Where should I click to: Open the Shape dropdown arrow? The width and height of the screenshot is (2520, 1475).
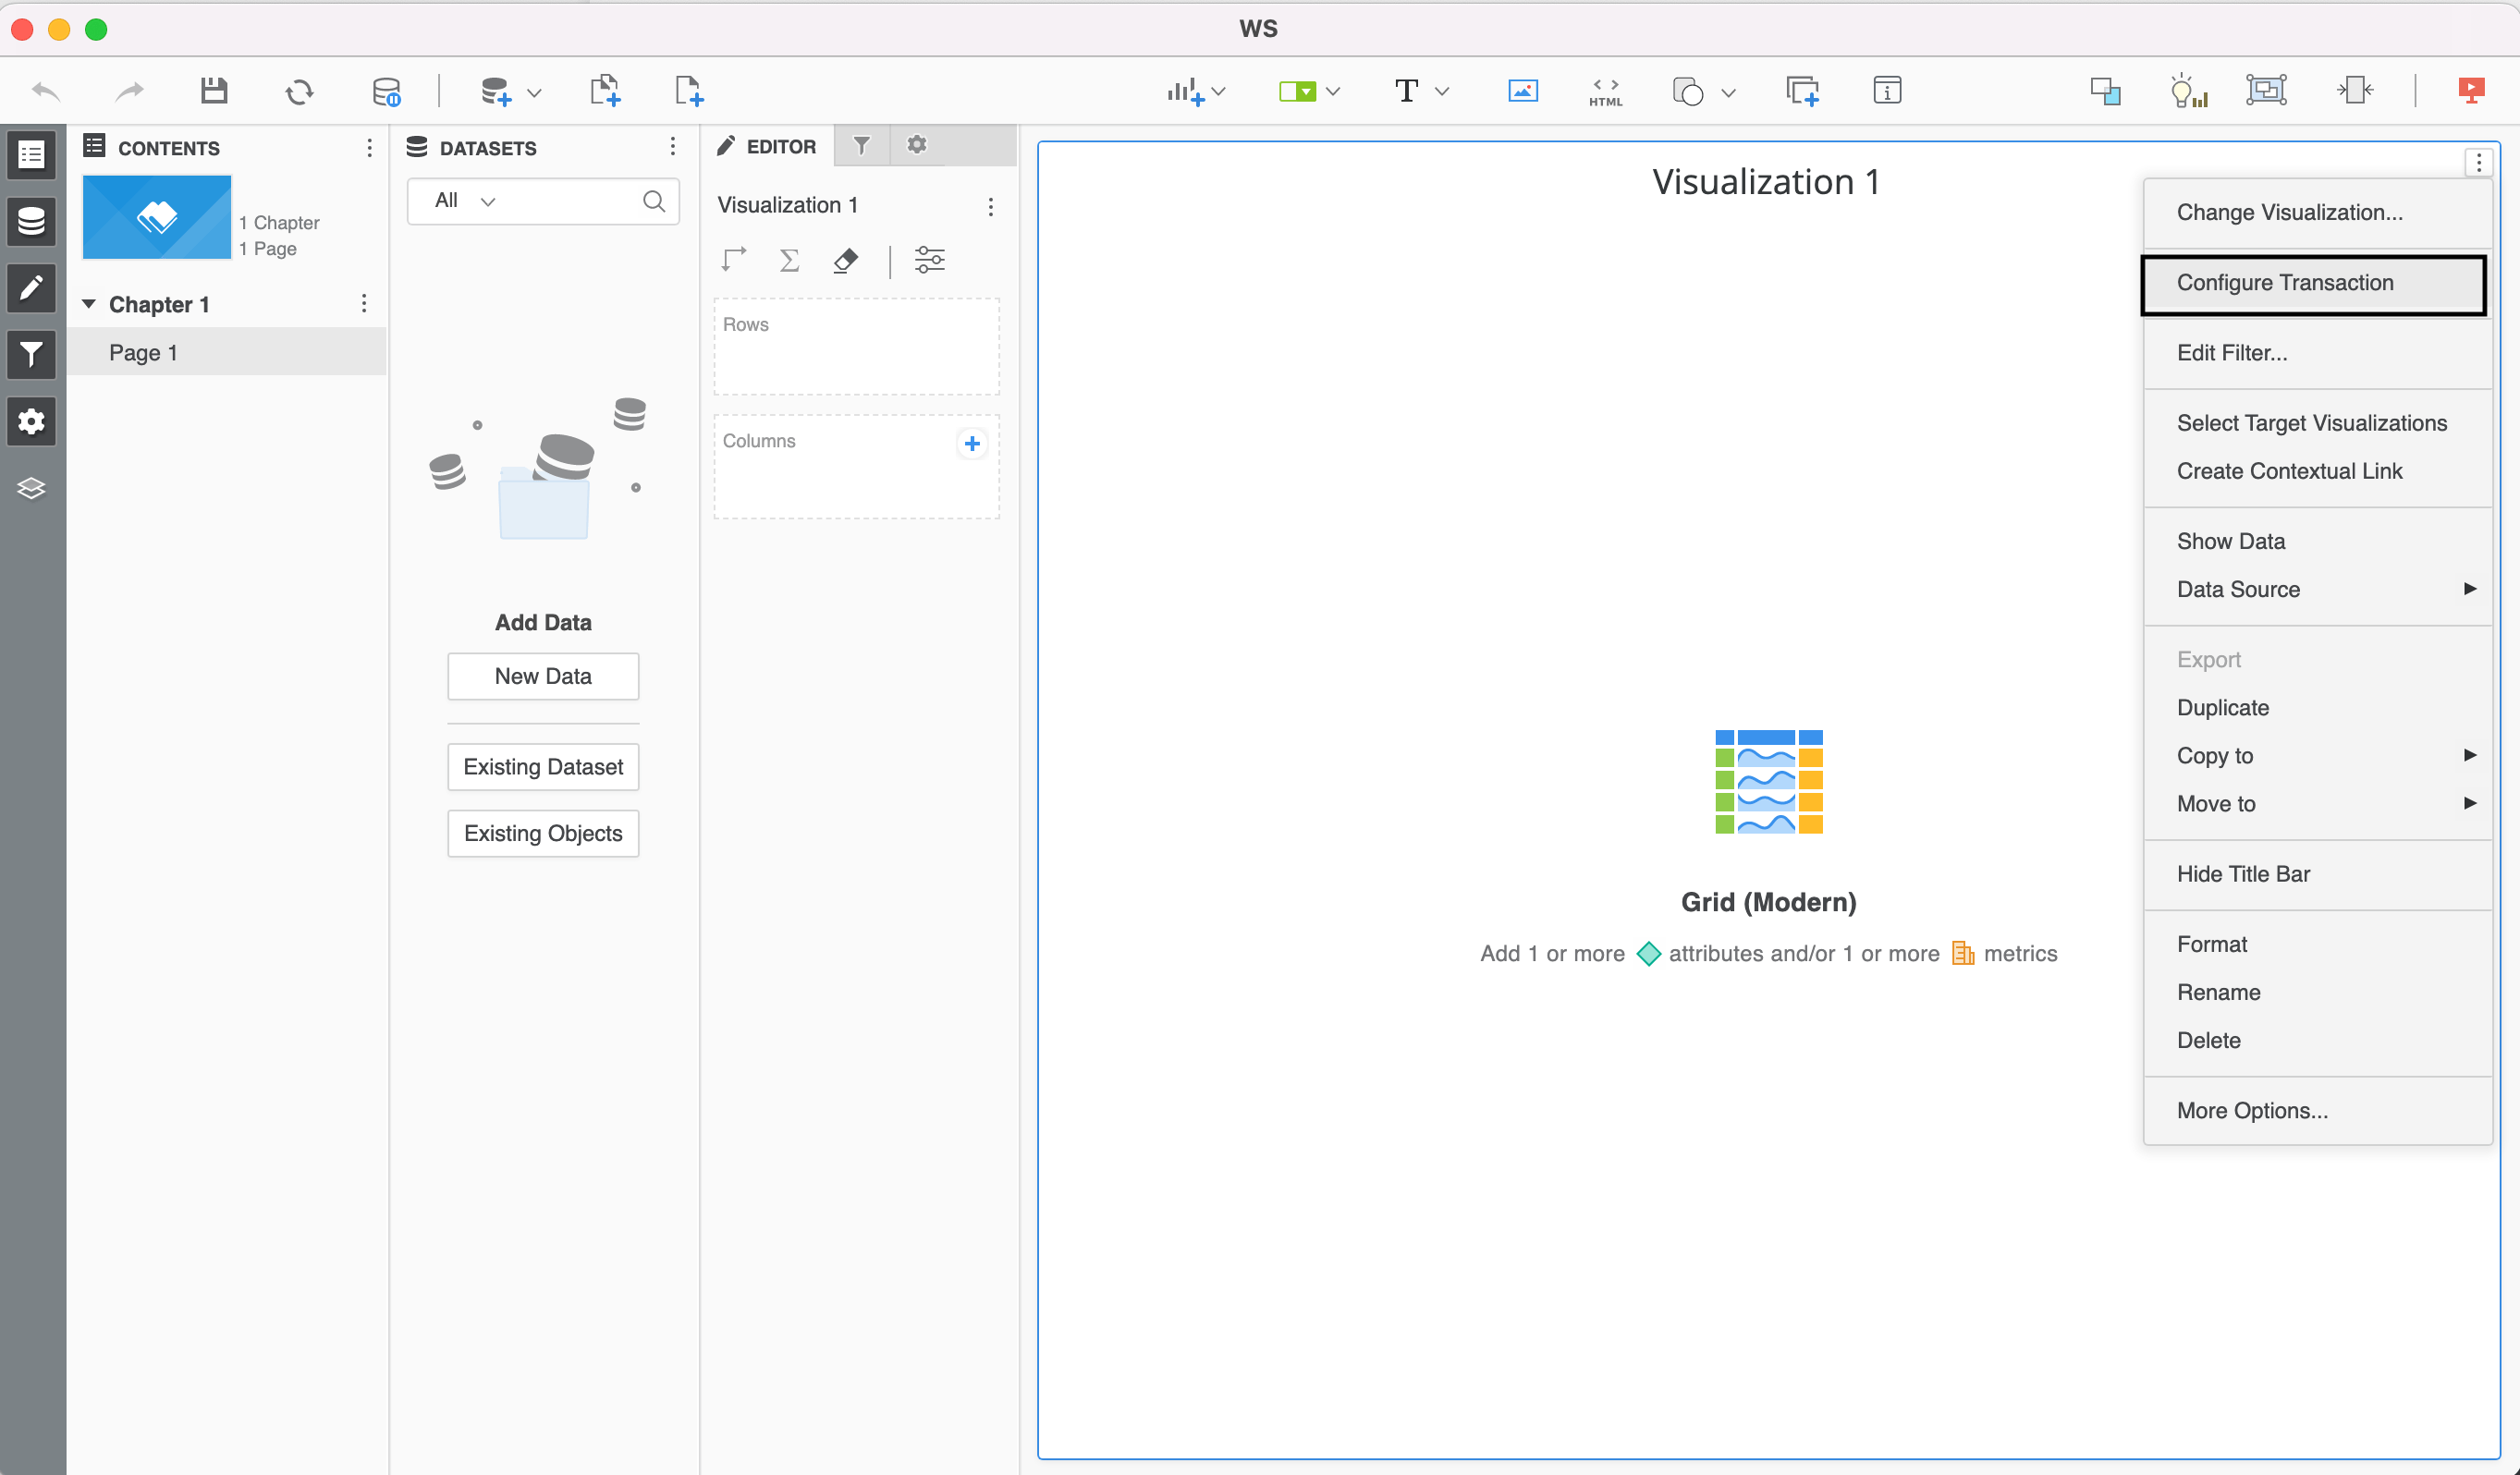click(1728, 92)
